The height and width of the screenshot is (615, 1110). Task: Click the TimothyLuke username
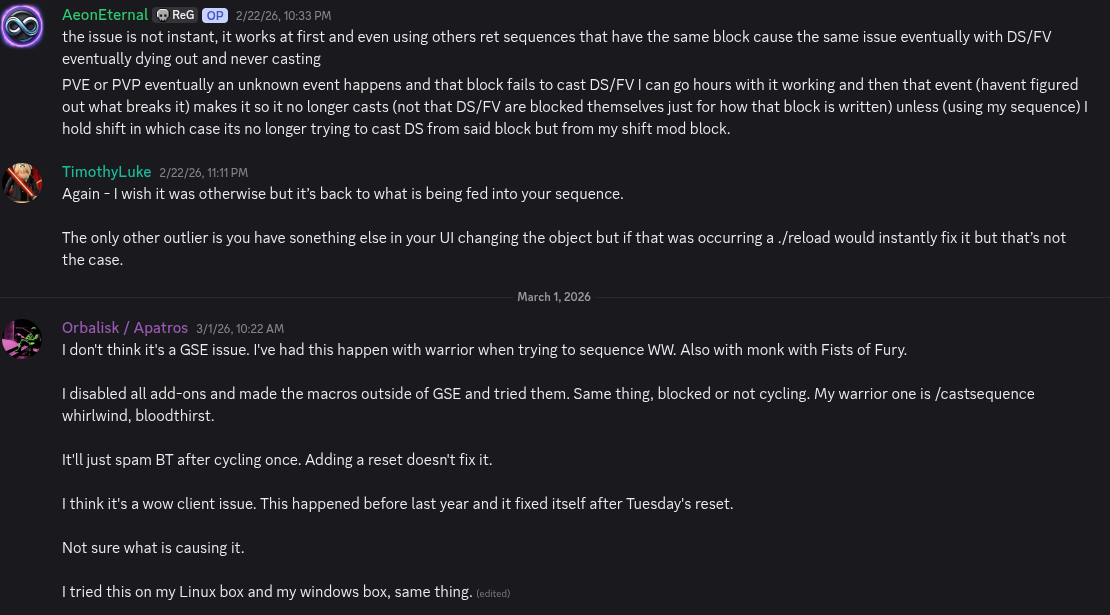point(106,172)
